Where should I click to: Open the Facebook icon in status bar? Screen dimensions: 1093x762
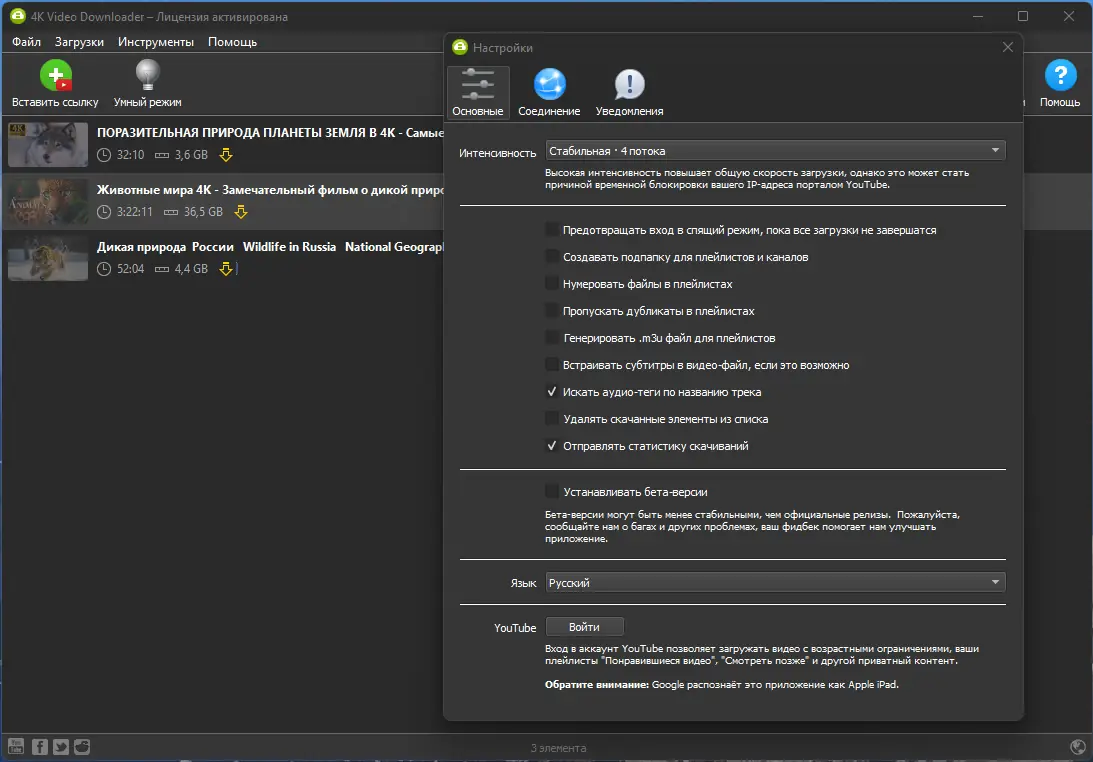pyautogui.click(x=40, y=746)
